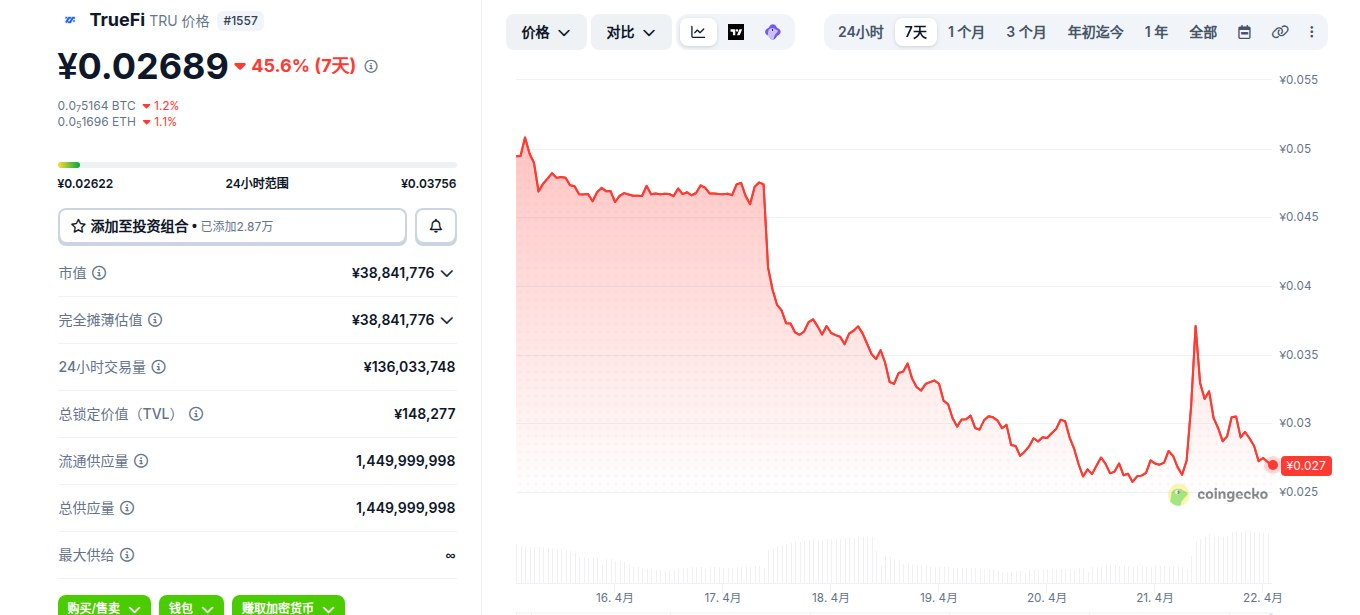The width and height of the screenshot is (1360, 615).
Task: Click the ¥0.027 current price marker
Action: point(1306,465)
